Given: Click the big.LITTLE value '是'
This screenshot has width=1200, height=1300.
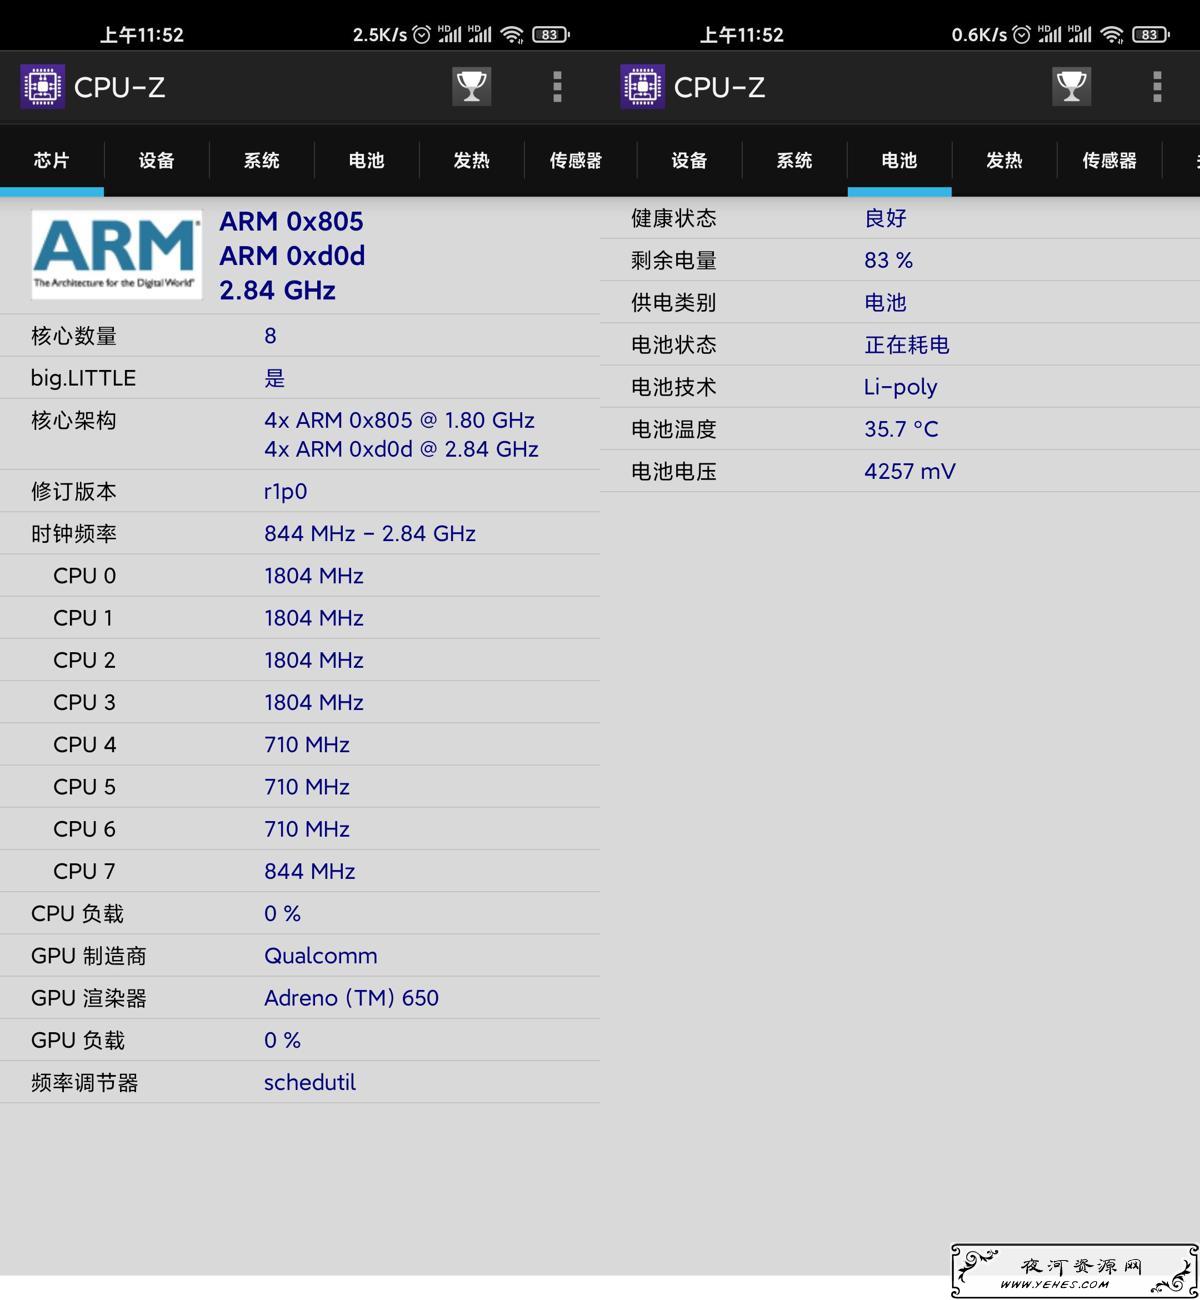Looking at the screenshot, I should pyautogui.click(x=275, y=378).
